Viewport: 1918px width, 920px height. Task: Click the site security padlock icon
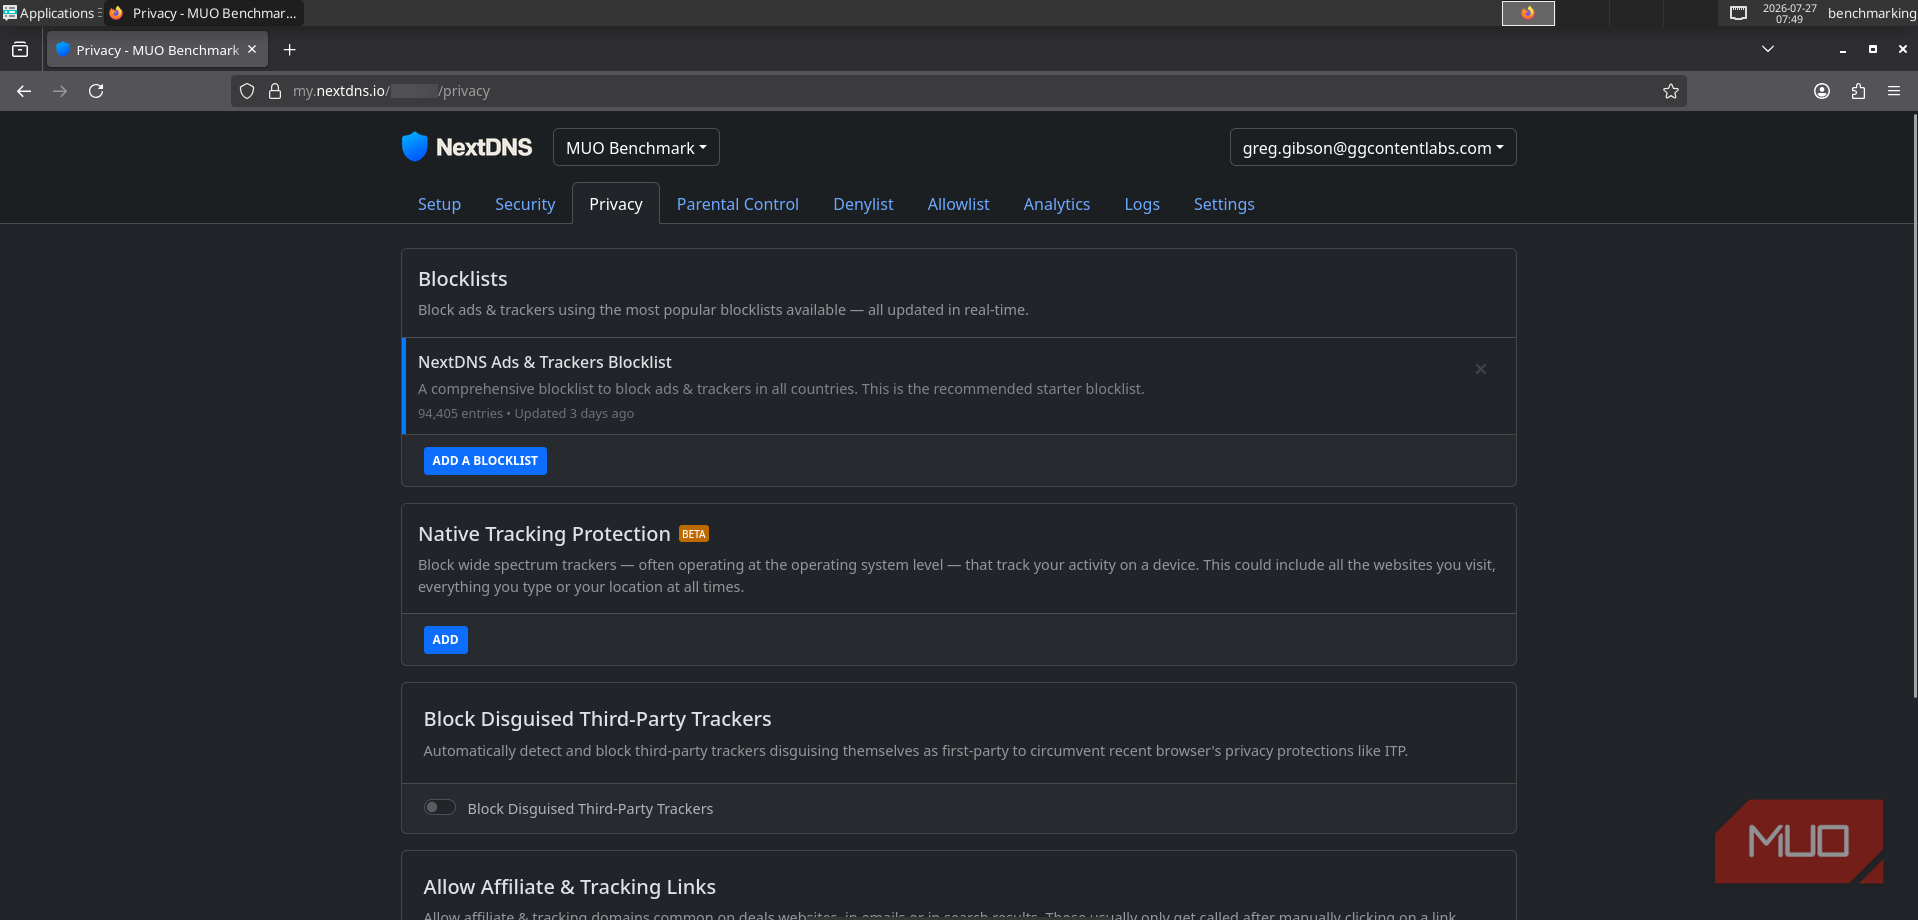point(275,91)
